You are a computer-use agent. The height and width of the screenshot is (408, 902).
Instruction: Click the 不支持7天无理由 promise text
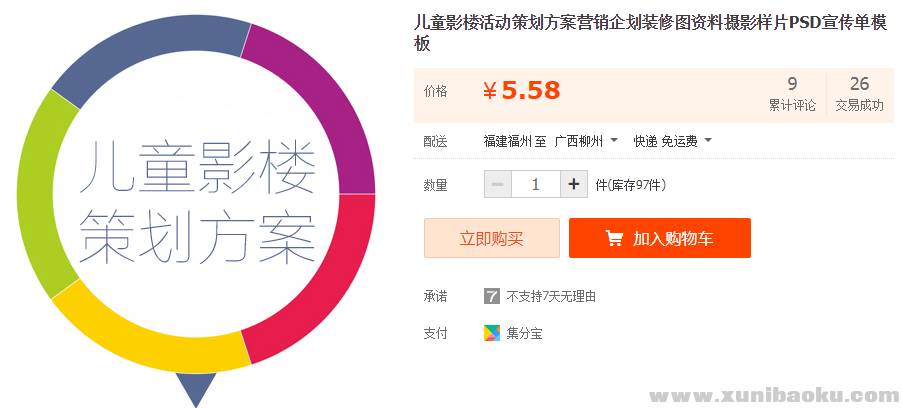point(551,296)
